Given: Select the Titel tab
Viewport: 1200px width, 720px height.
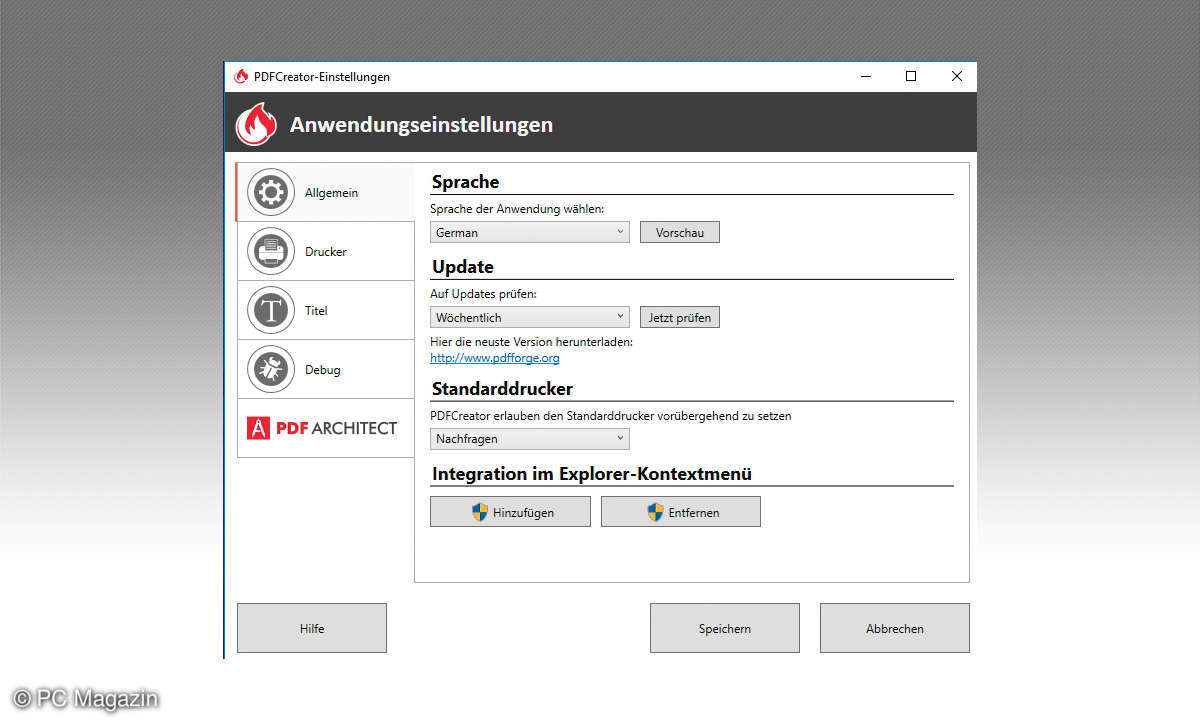Looking at the screenshot, I should click(325, 311).
